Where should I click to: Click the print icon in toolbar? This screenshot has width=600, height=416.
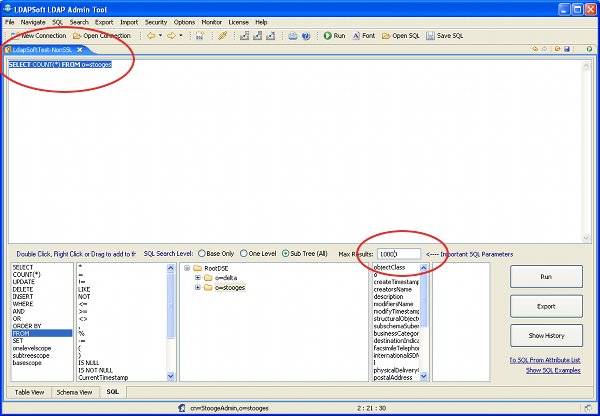pos(292,35)
